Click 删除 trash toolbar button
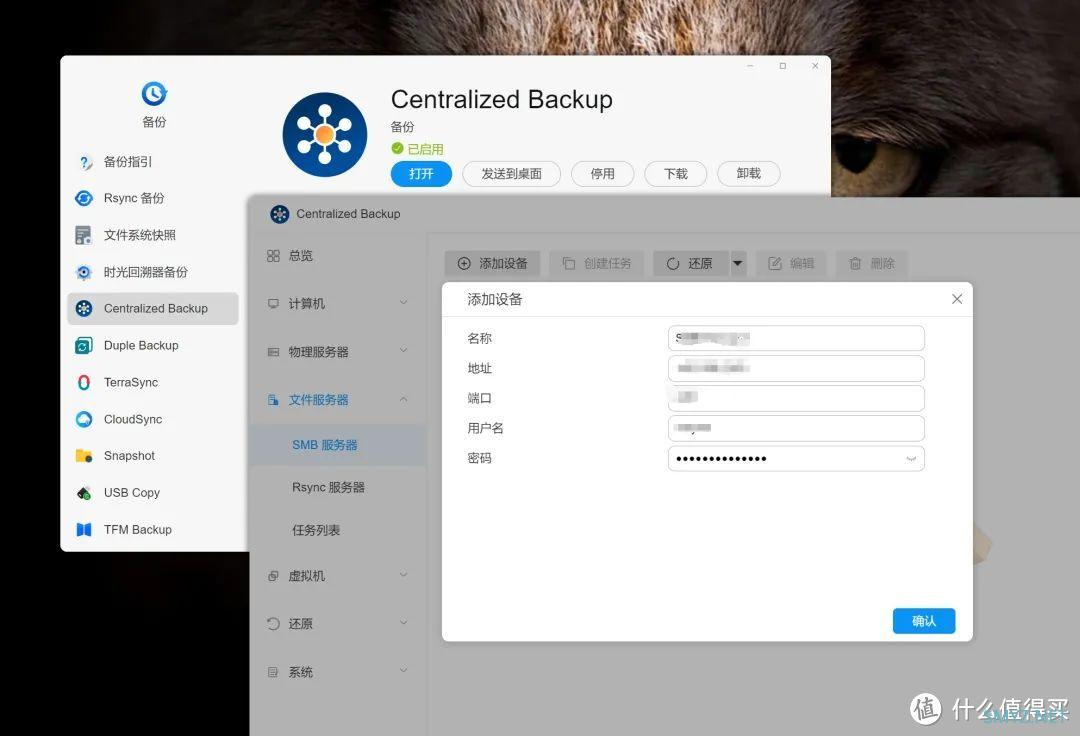 [872, 264]
